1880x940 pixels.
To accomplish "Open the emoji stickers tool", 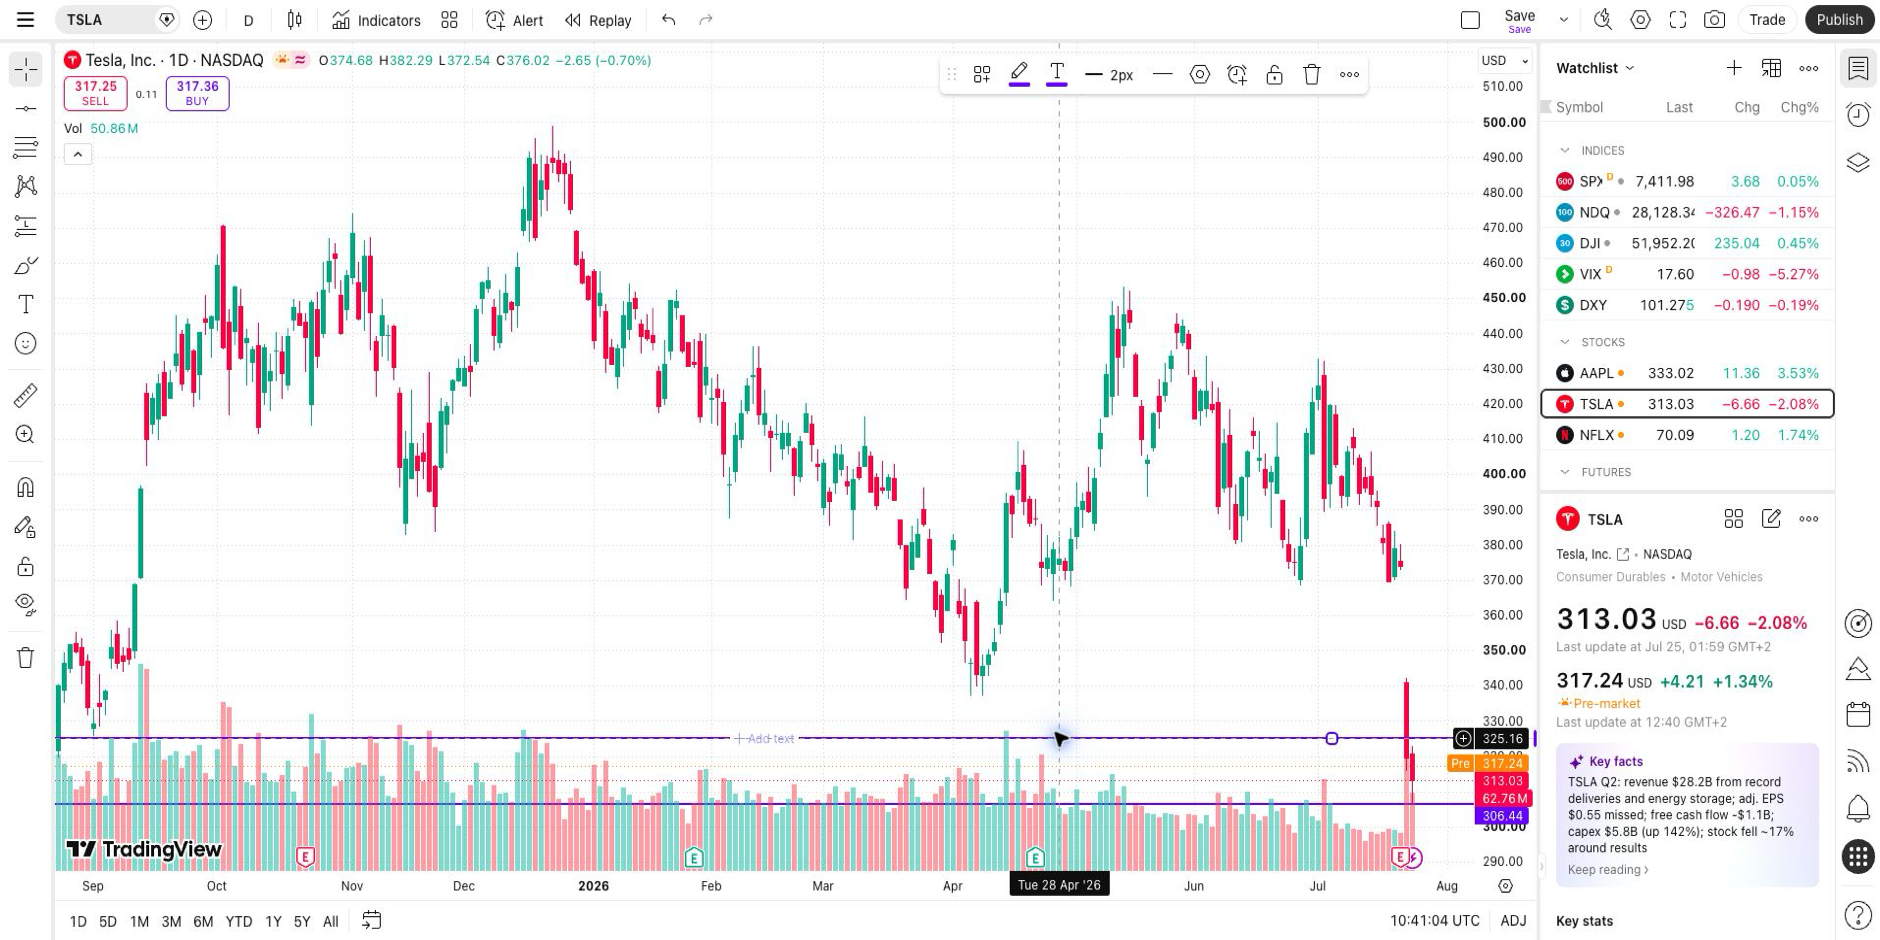I will click(x=26, y=343).
